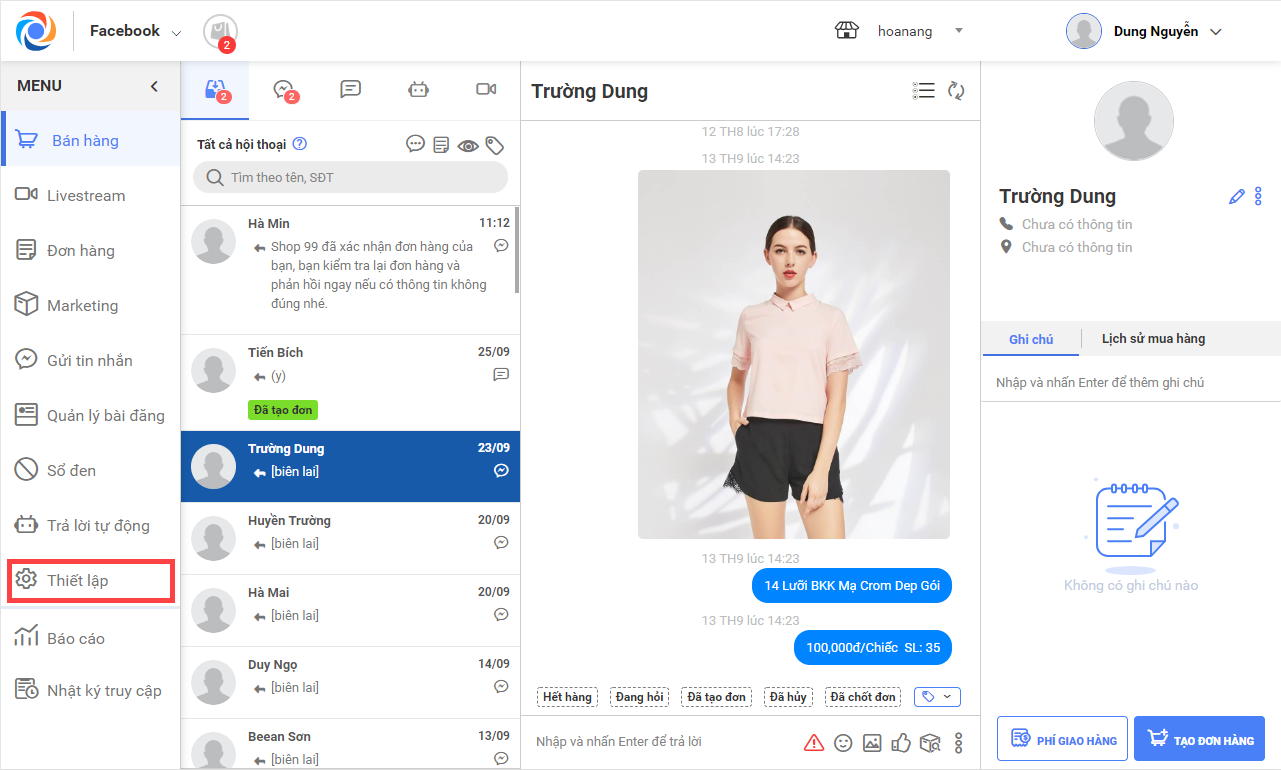The image size is (1281, 770).
Task: Open the hoanang store dropdown
Action: (958, 31)
